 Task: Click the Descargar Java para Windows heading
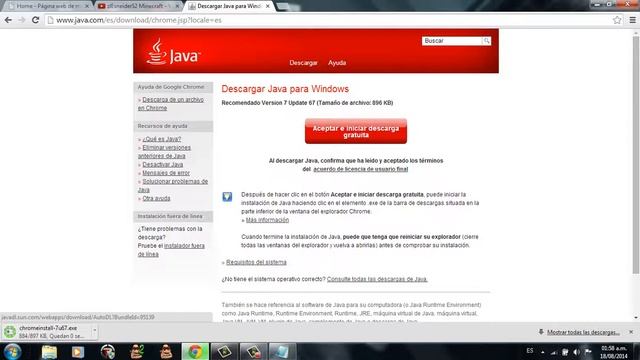(285, 89)
